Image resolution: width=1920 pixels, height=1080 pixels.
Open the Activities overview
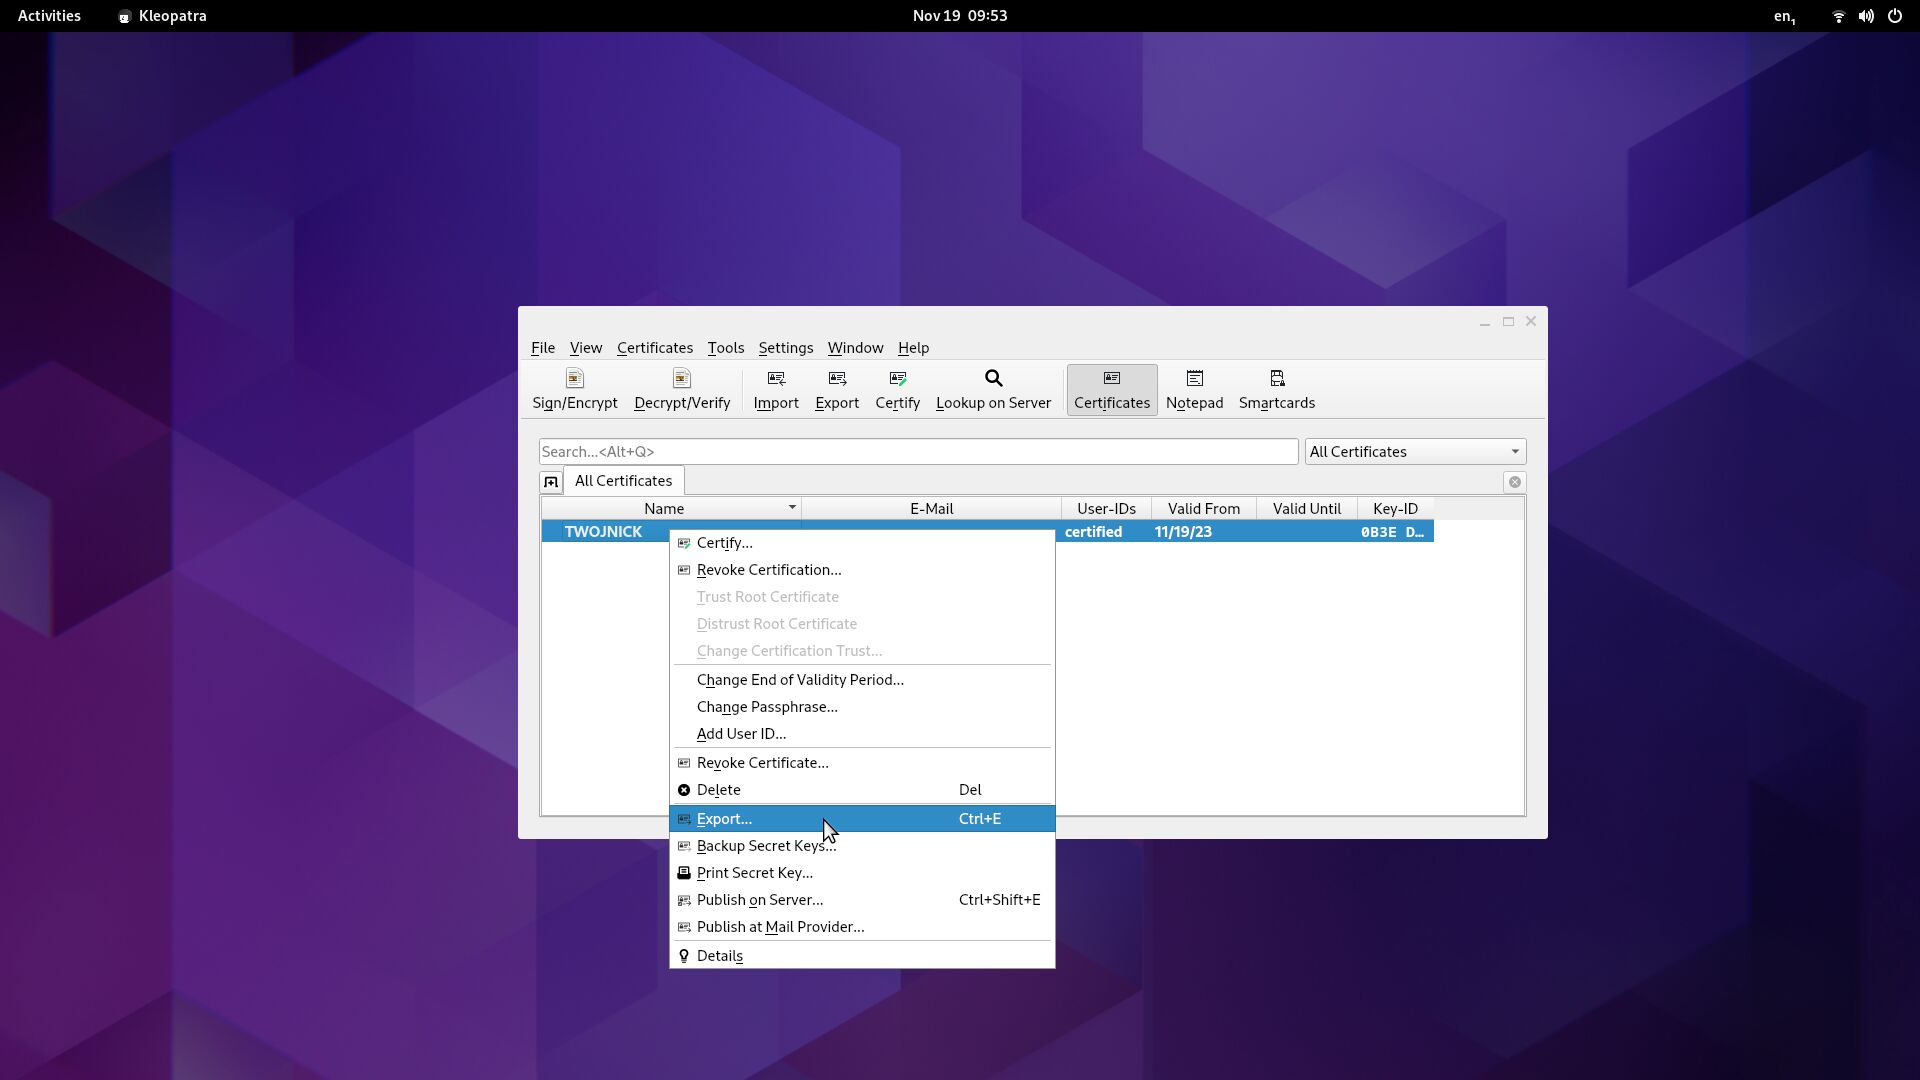tap(49, 16)
